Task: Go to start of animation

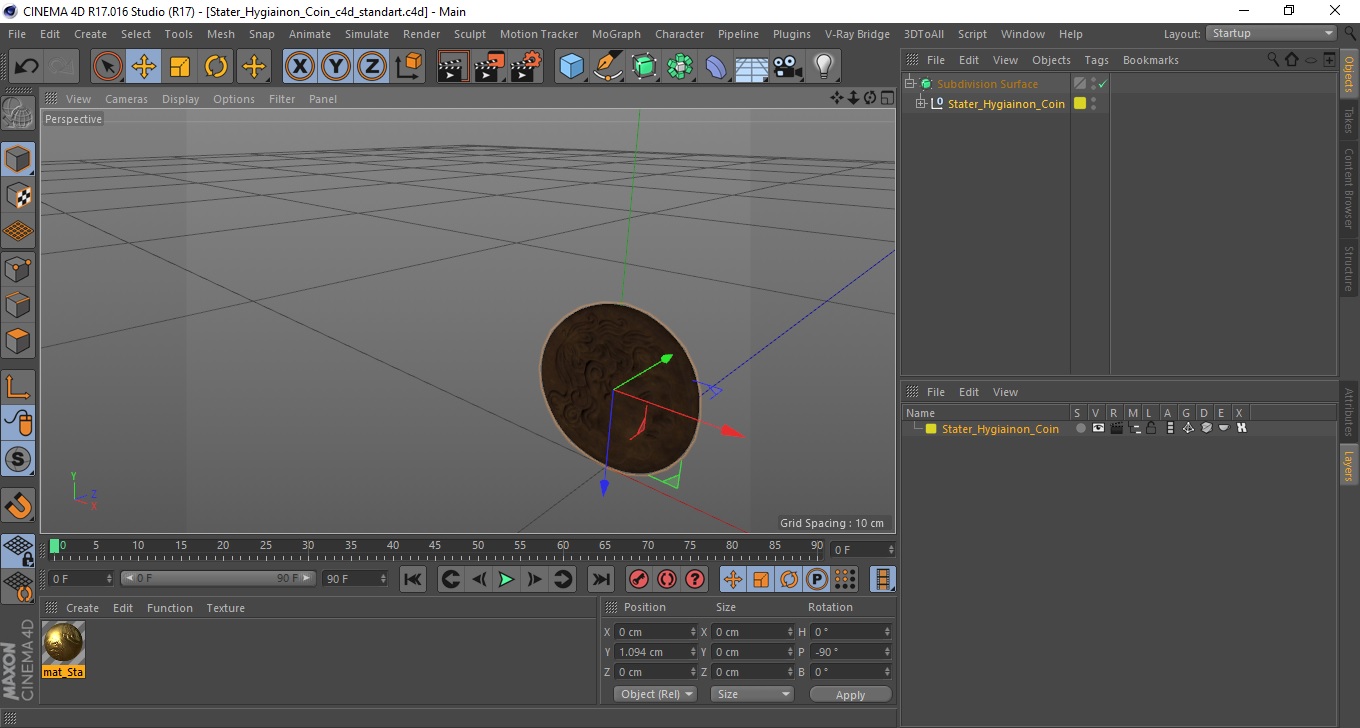Action: 412,579
